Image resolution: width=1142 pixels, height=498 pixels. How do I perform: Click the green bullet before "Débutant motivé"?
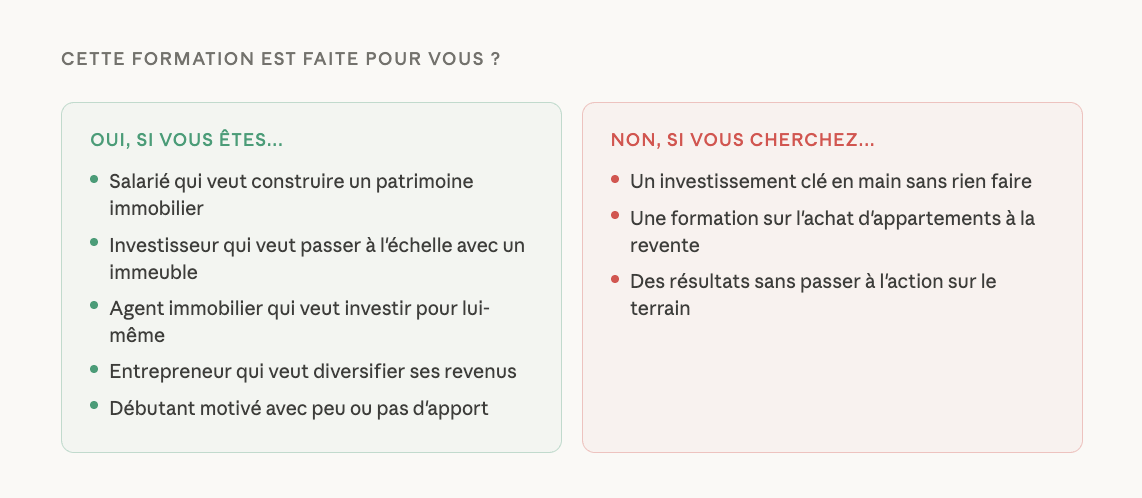[94, 406]
